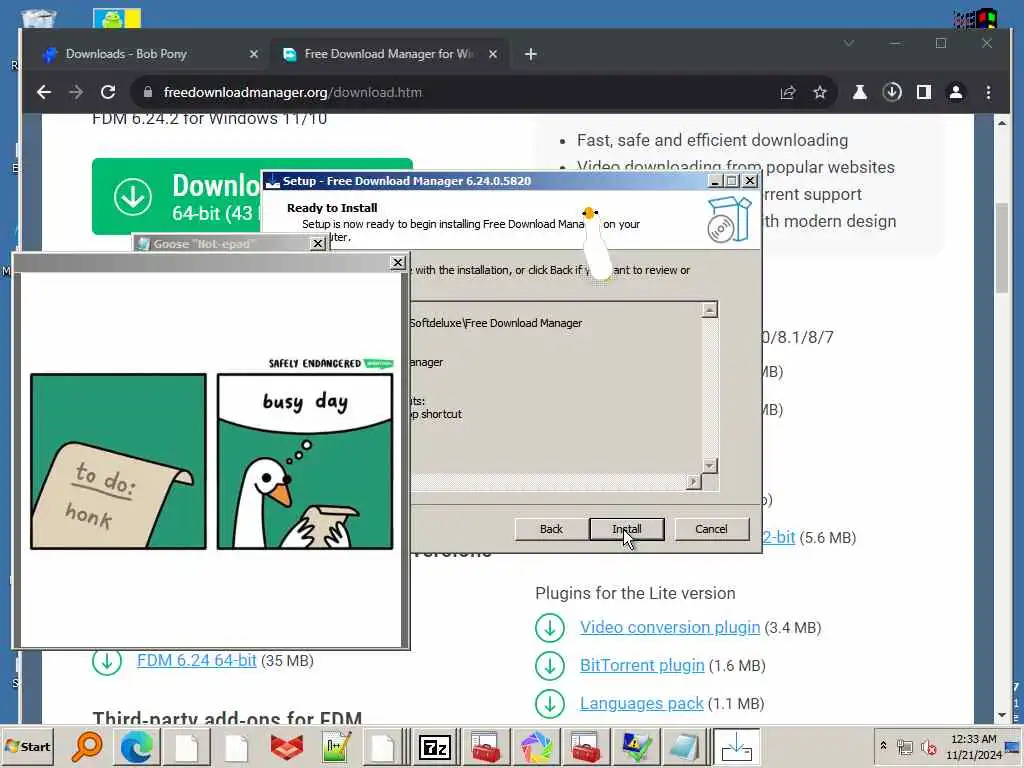
Task: Cancel the Free Download Manager setup
Action: coord(711,529)
